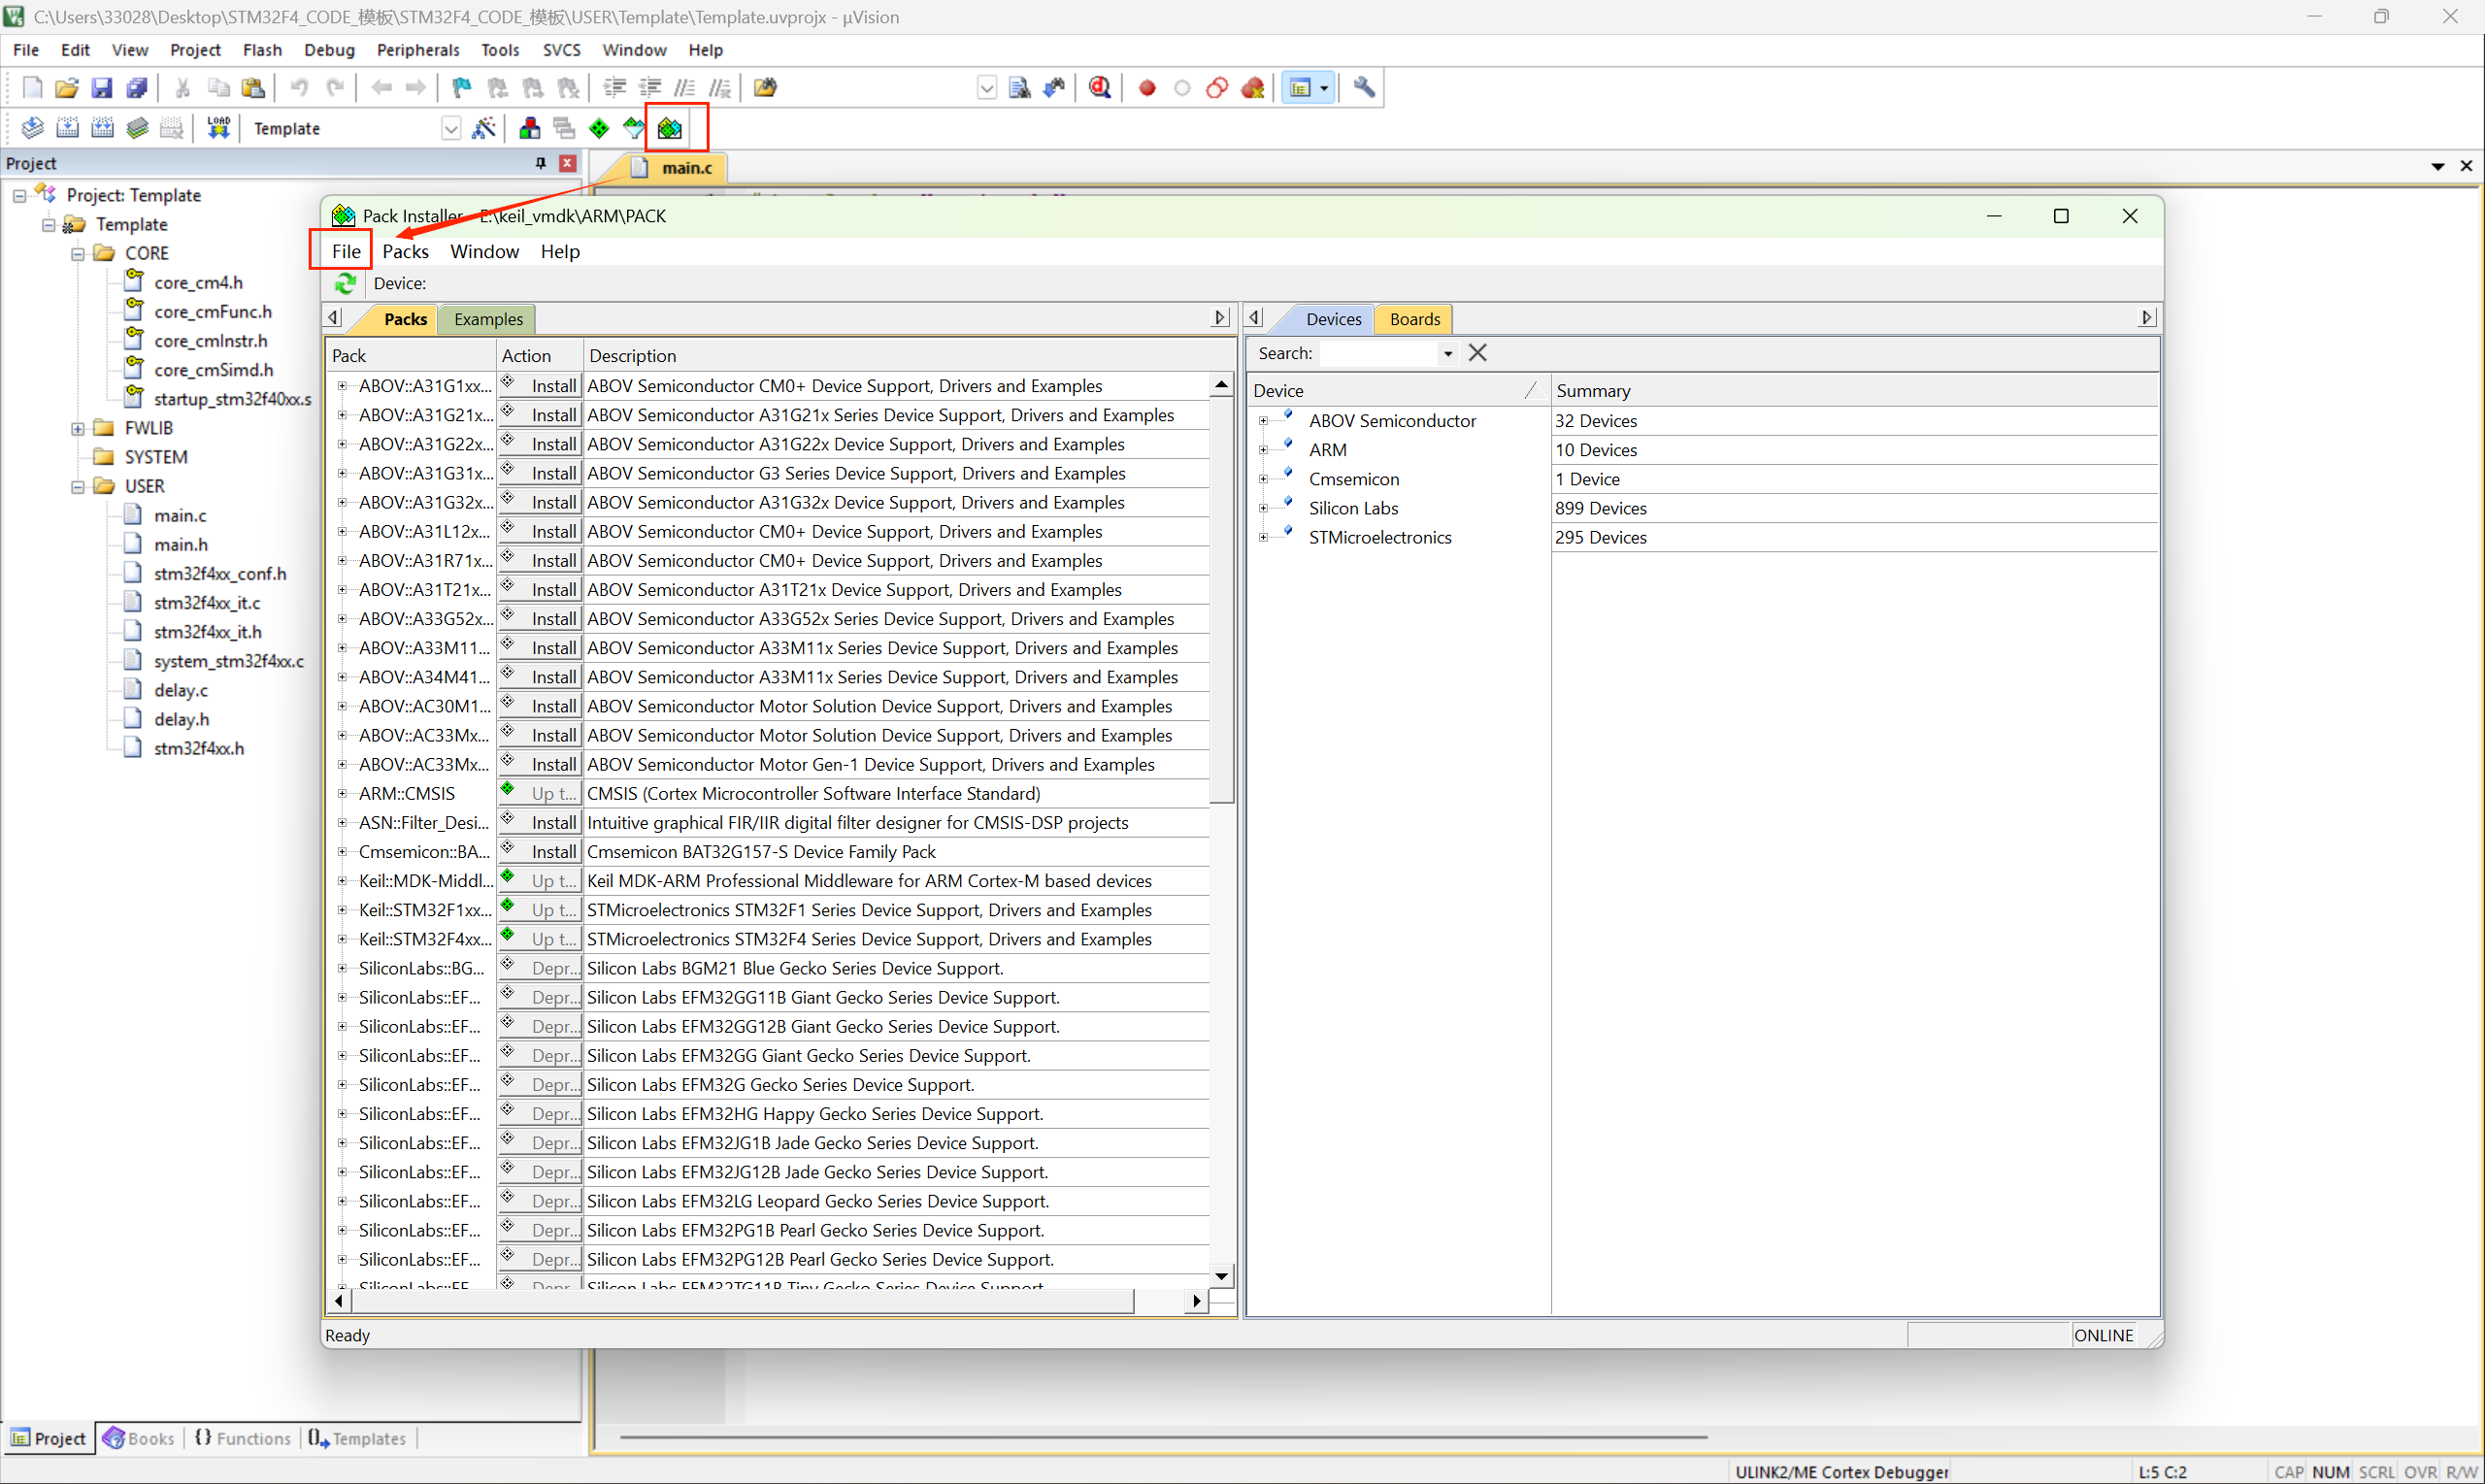The height and width of the screenshot is (1484, 2486).
Task: Open the Pack Installer toolbar icon
Action: tap(670, 128)
